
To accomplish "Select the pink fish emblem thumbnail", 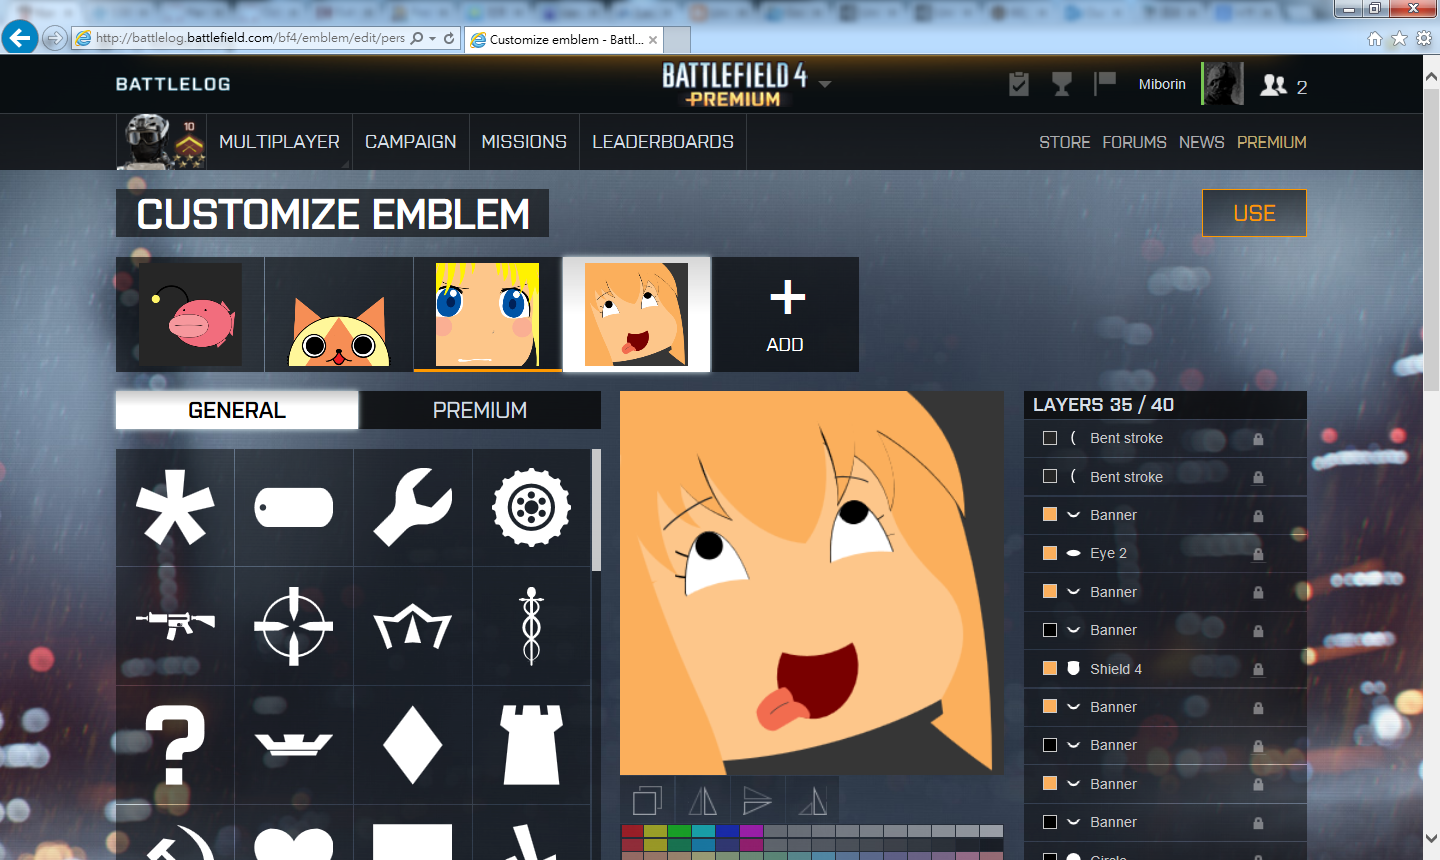I will tap(190, 314).
